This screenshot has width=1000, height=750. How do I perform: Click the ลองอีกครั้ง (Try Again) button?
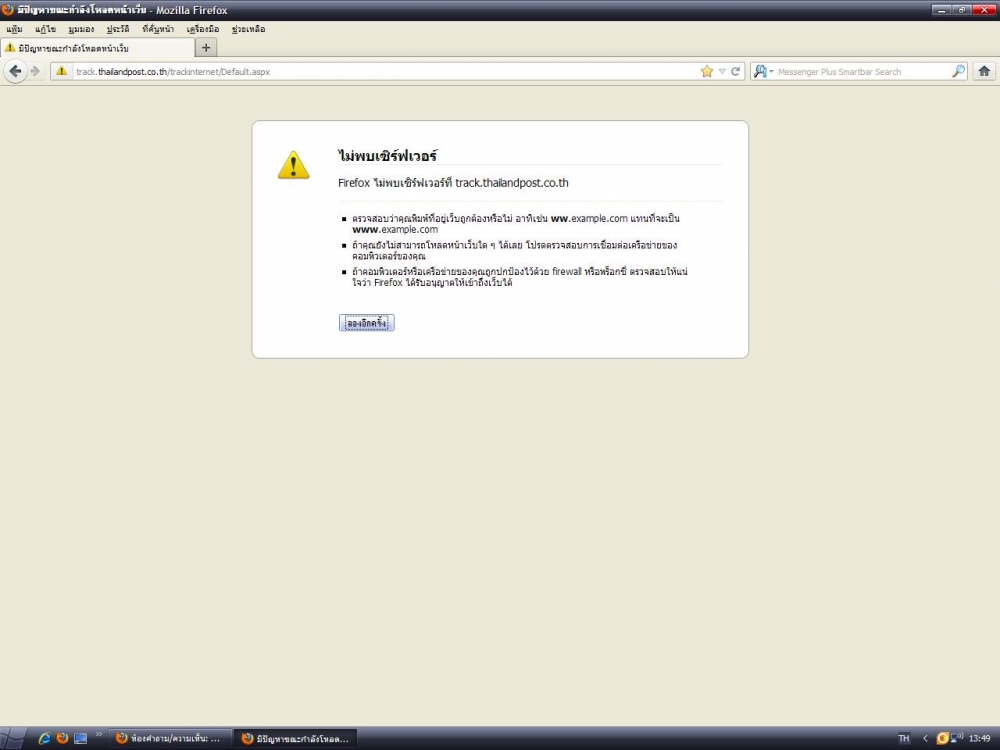(367, 323)
